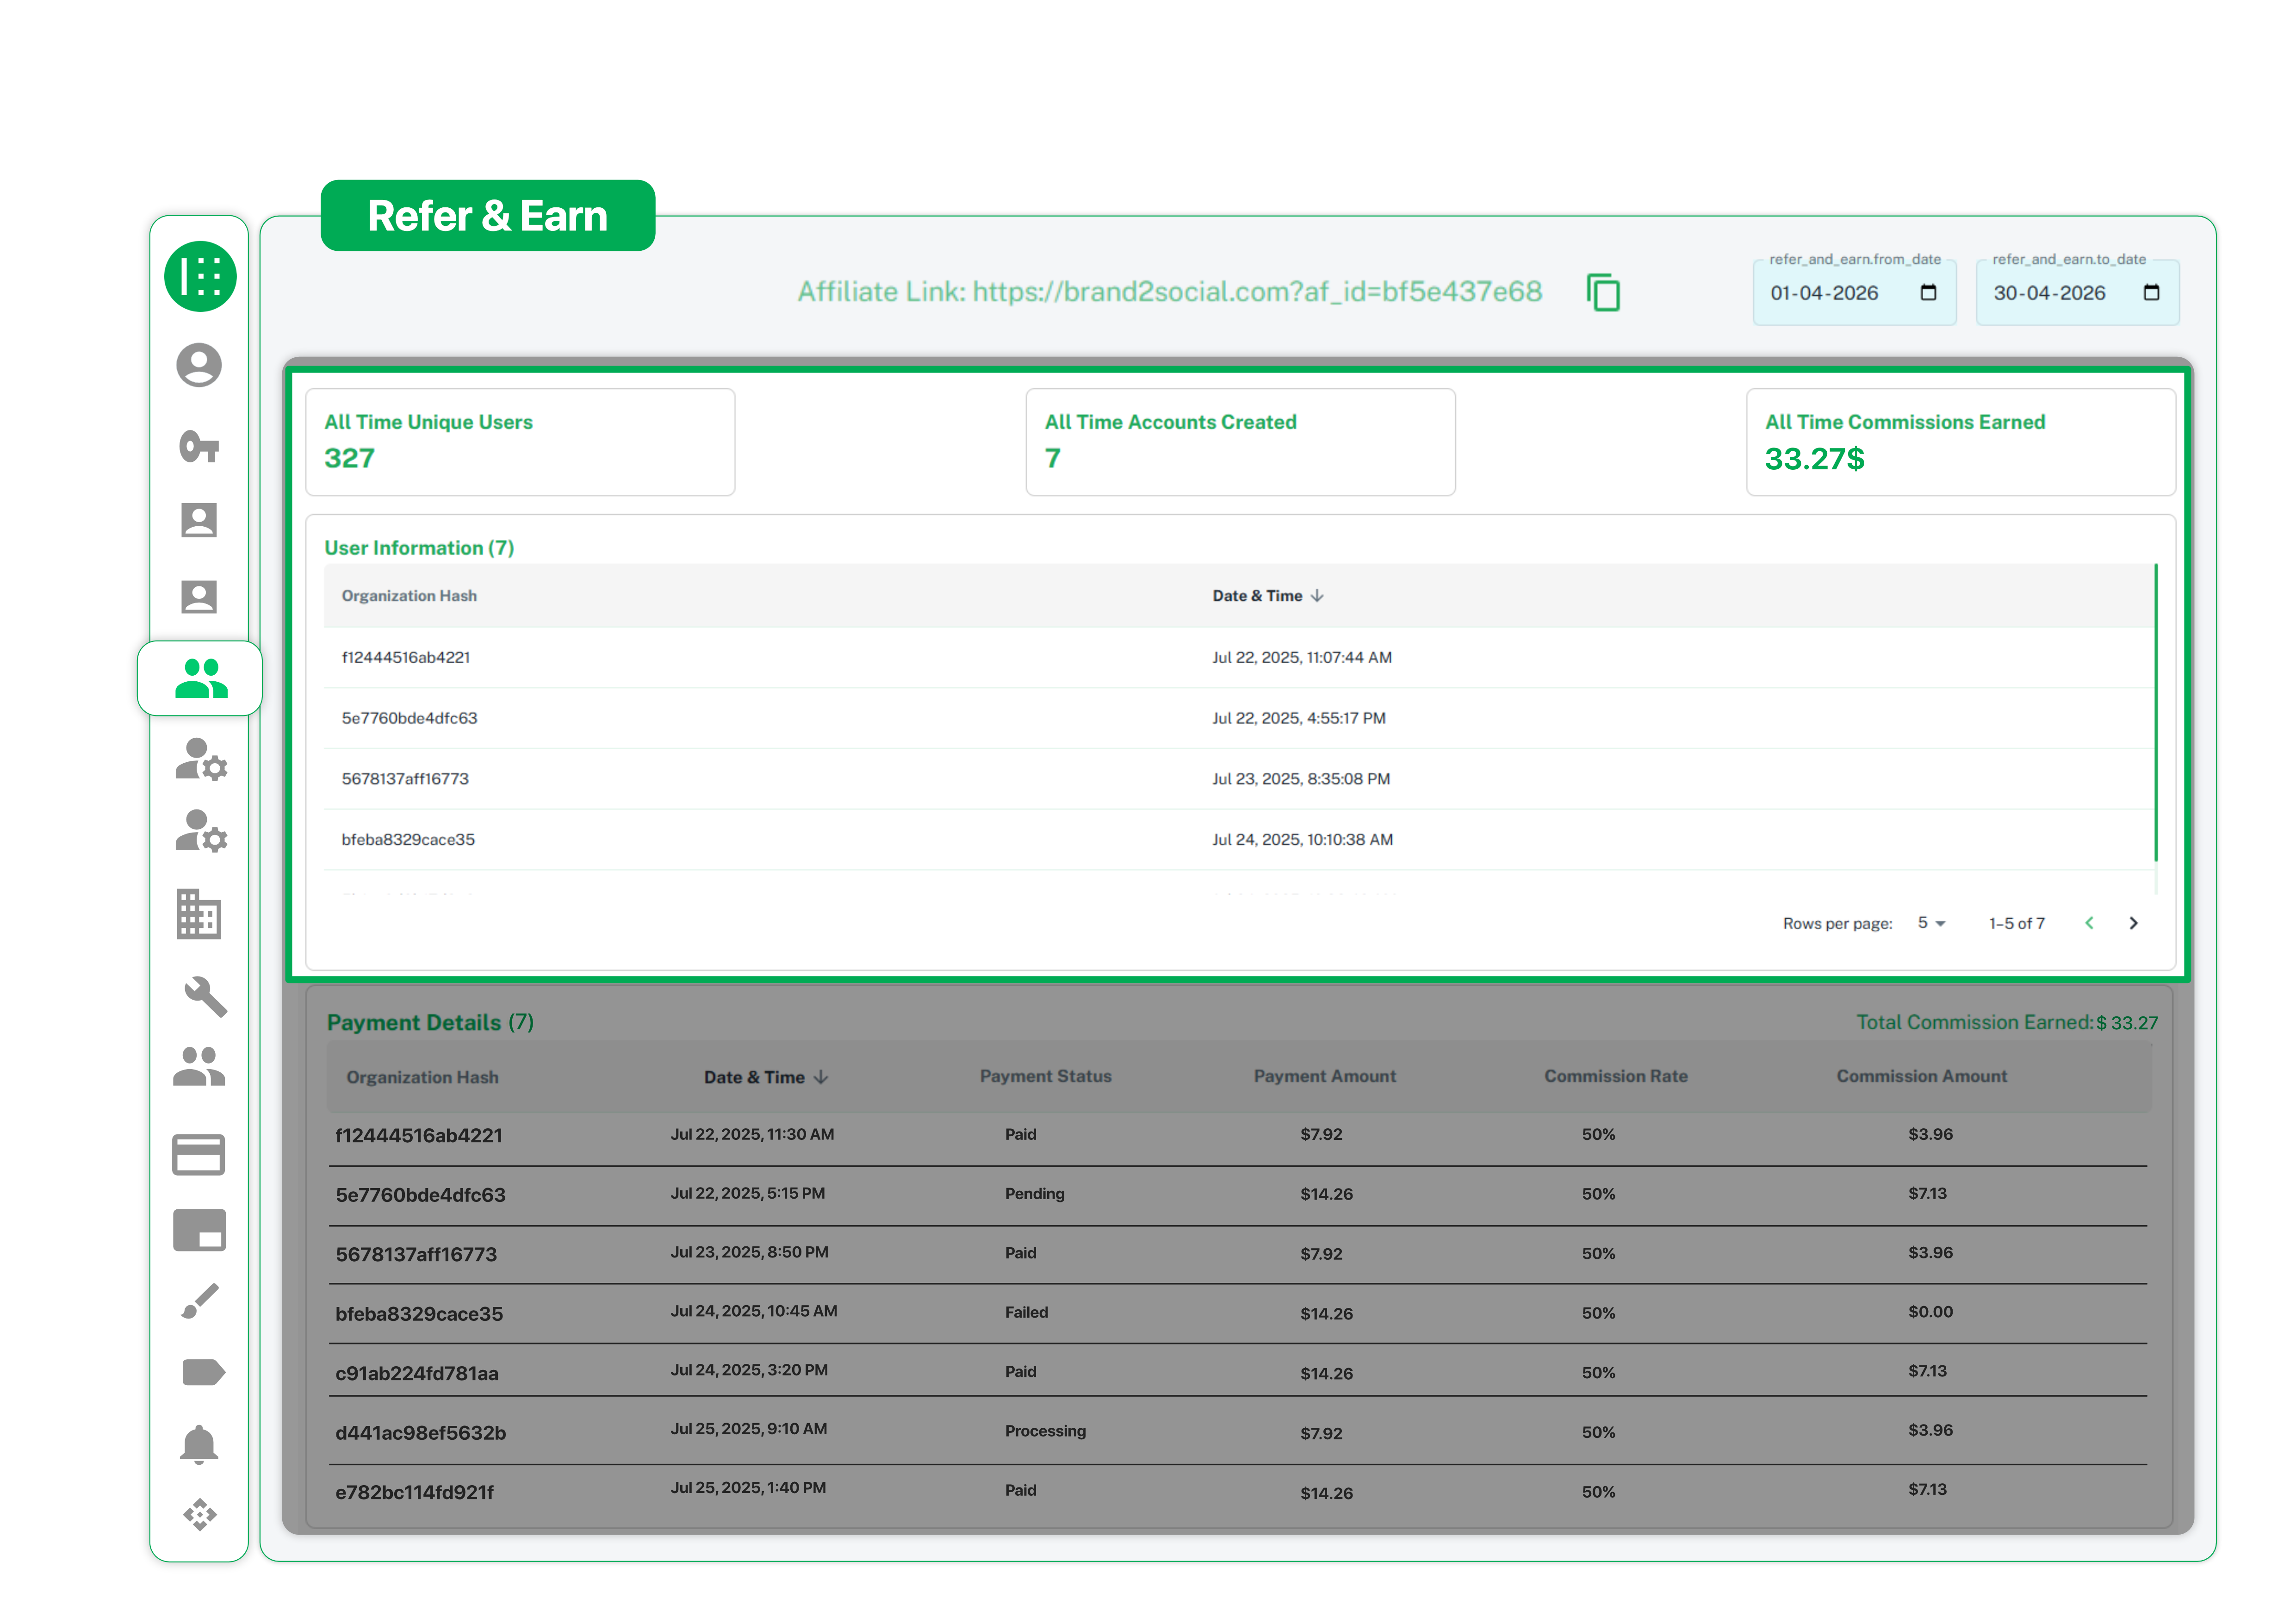Click the user table vertical scrollbar
This screenshot has height=1624, width=2296.
2155,712
